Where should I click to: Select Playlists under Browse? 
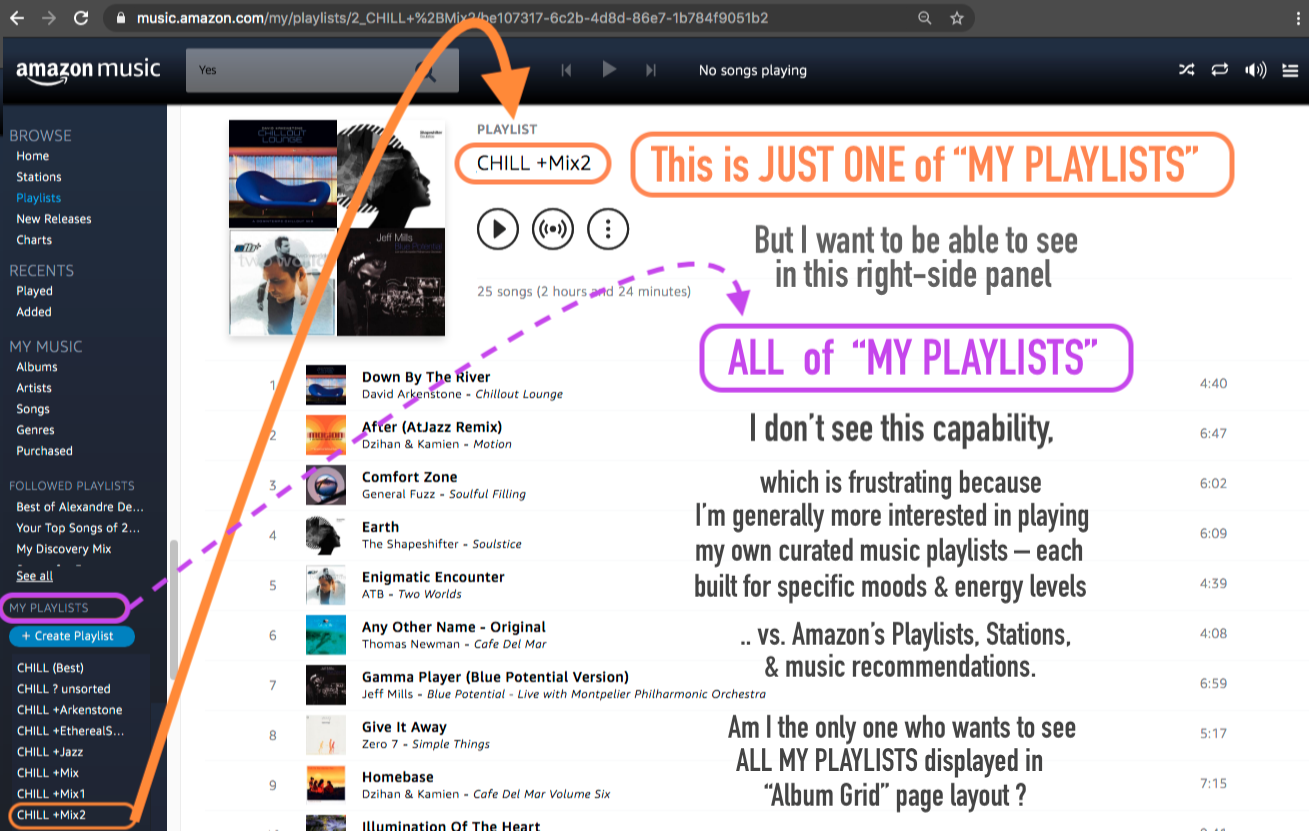coord(38,197)
